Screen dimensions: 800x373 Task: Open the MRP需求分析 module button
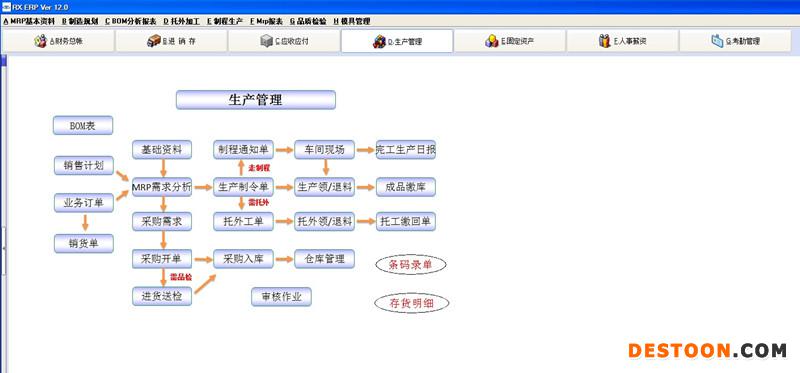[x=162, y=187]
